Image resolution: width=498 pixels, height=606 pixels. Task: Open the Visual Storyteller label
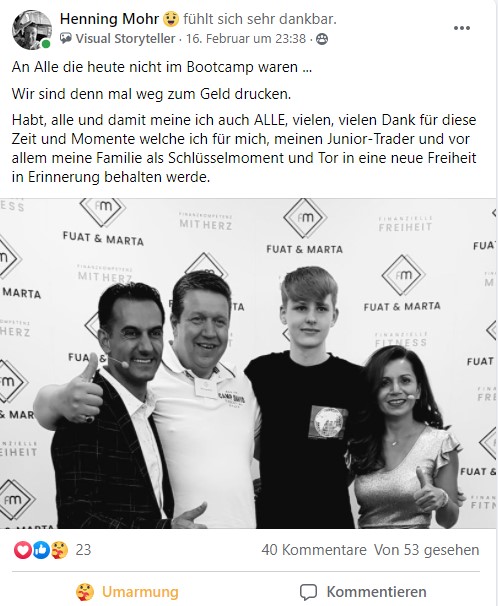(125, 39)
